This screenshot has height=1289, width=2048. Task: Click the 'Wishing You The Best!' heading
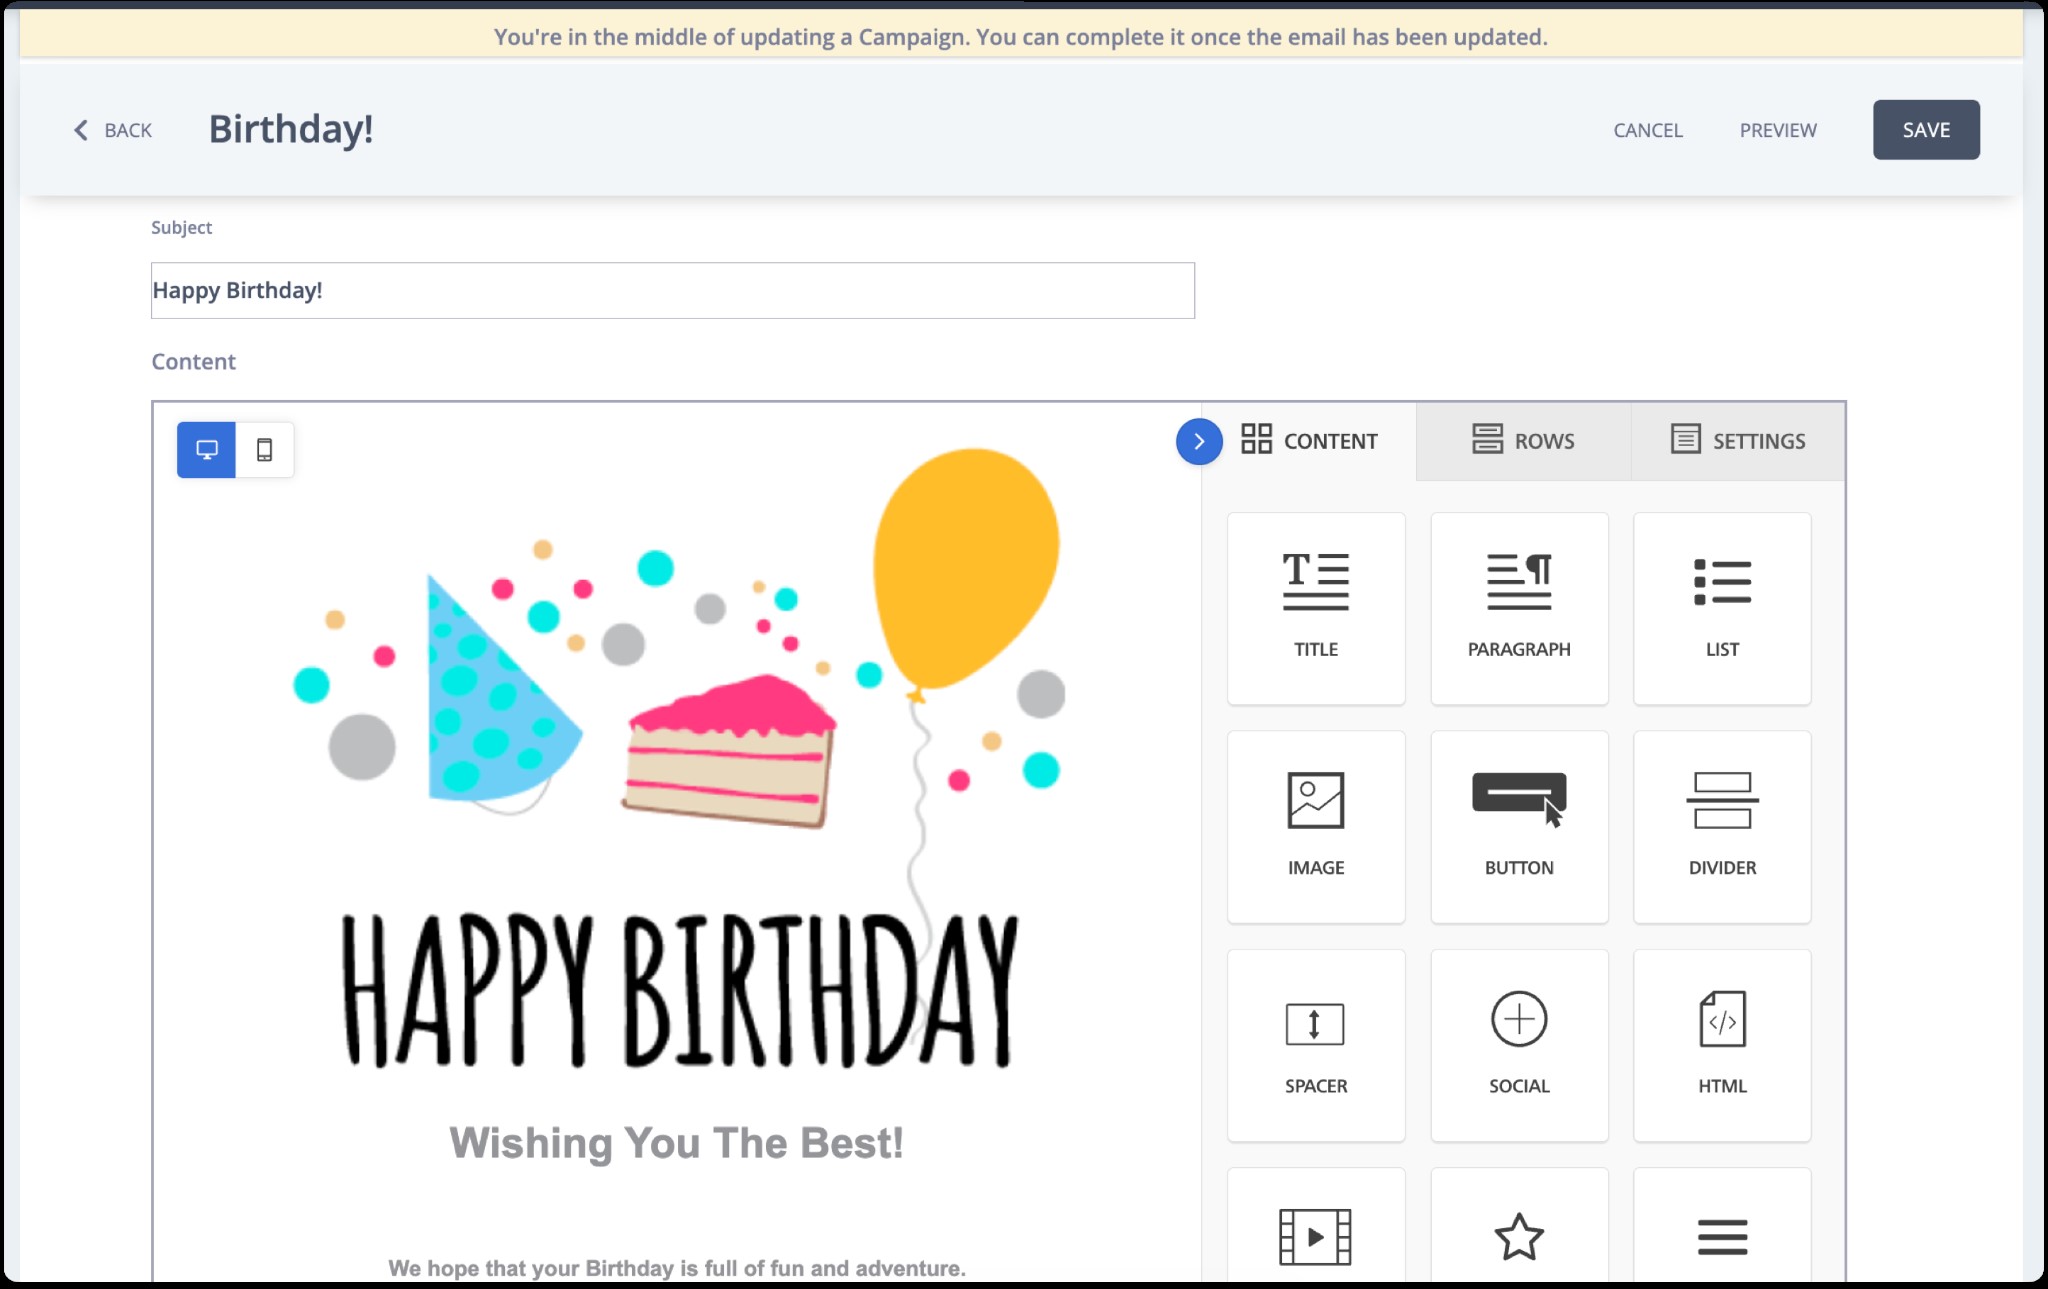click(x=677, y=1143)
